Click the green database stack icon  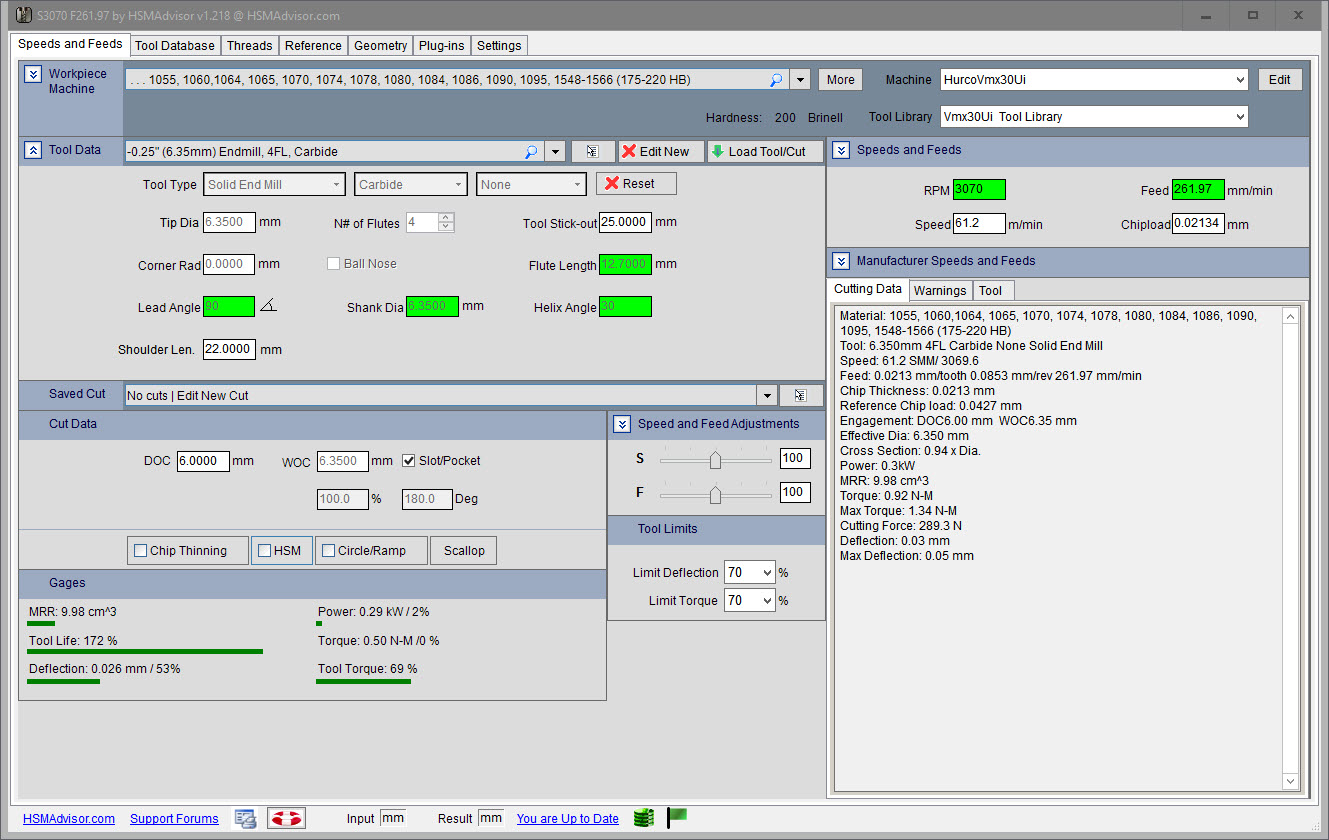[x=643, y=818]
